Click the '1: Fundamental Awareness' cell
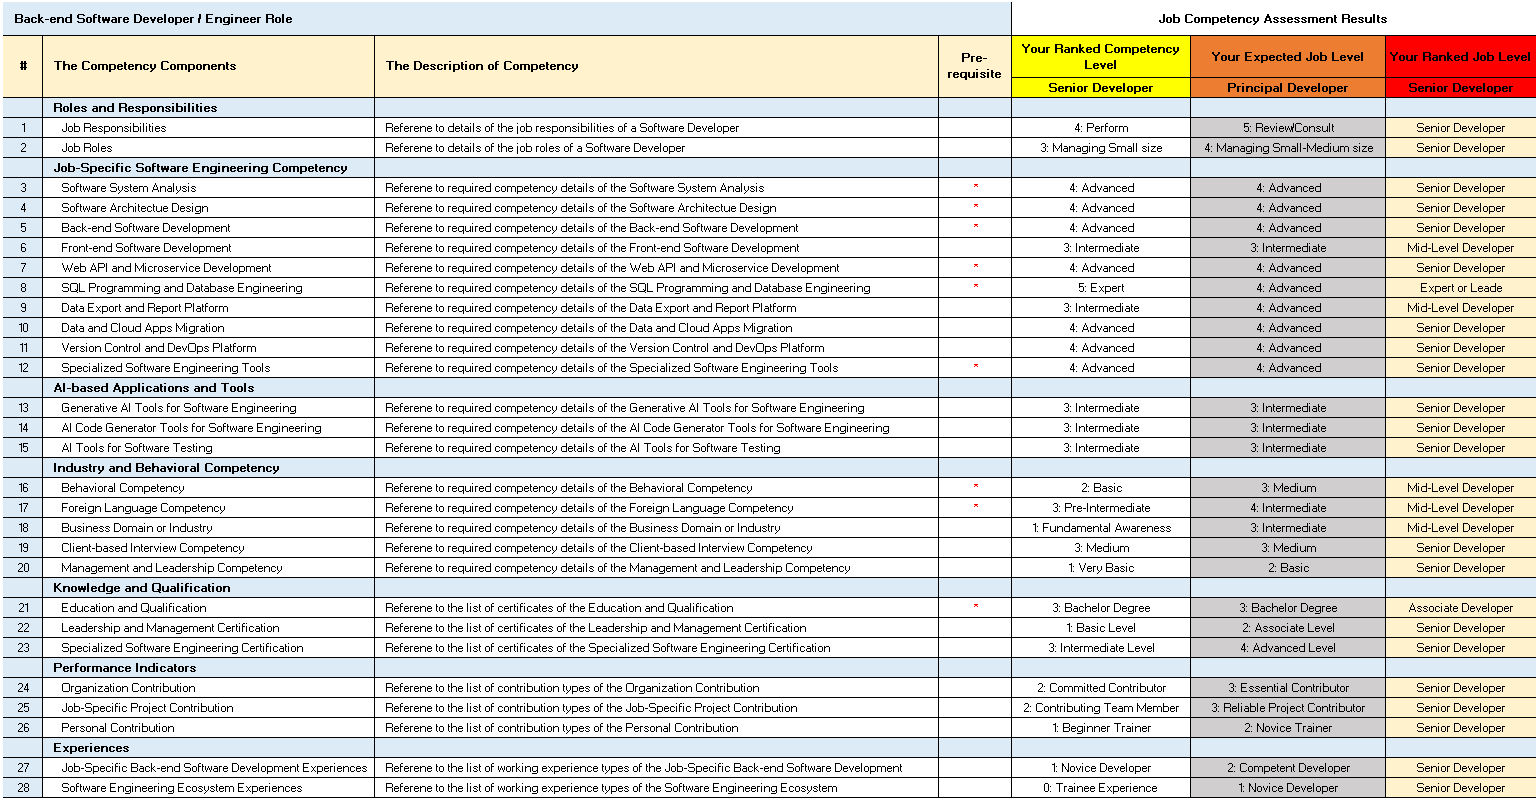The width and height of the screenshot is (1540, 800). [1100, 528]
